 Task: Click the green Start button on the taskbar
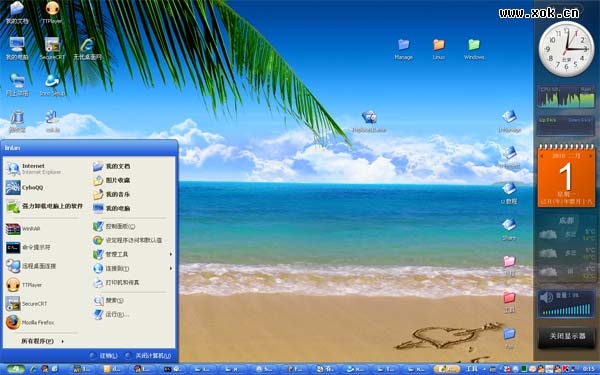(15, 369)
